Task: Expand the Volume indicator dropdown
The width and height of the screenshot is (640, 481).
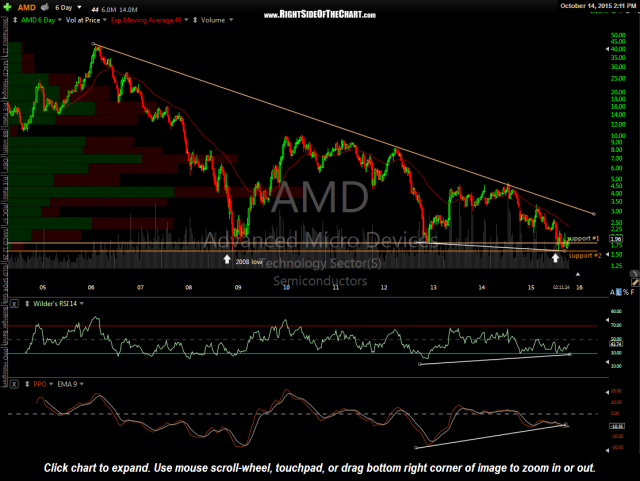Action: tap(231, 20)
